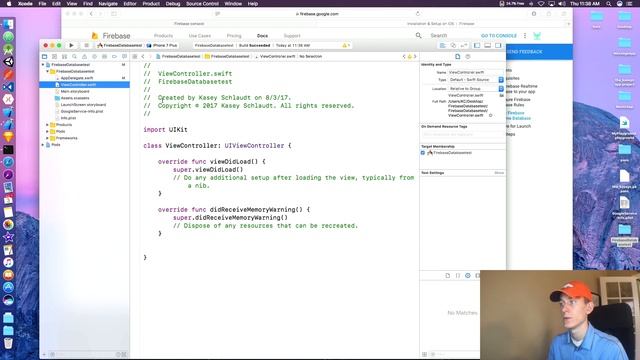Screen dimensions: 640x360
Task: Select Main.storyboard in navigator
Action: pyautogui.click(x=75, y=91)
